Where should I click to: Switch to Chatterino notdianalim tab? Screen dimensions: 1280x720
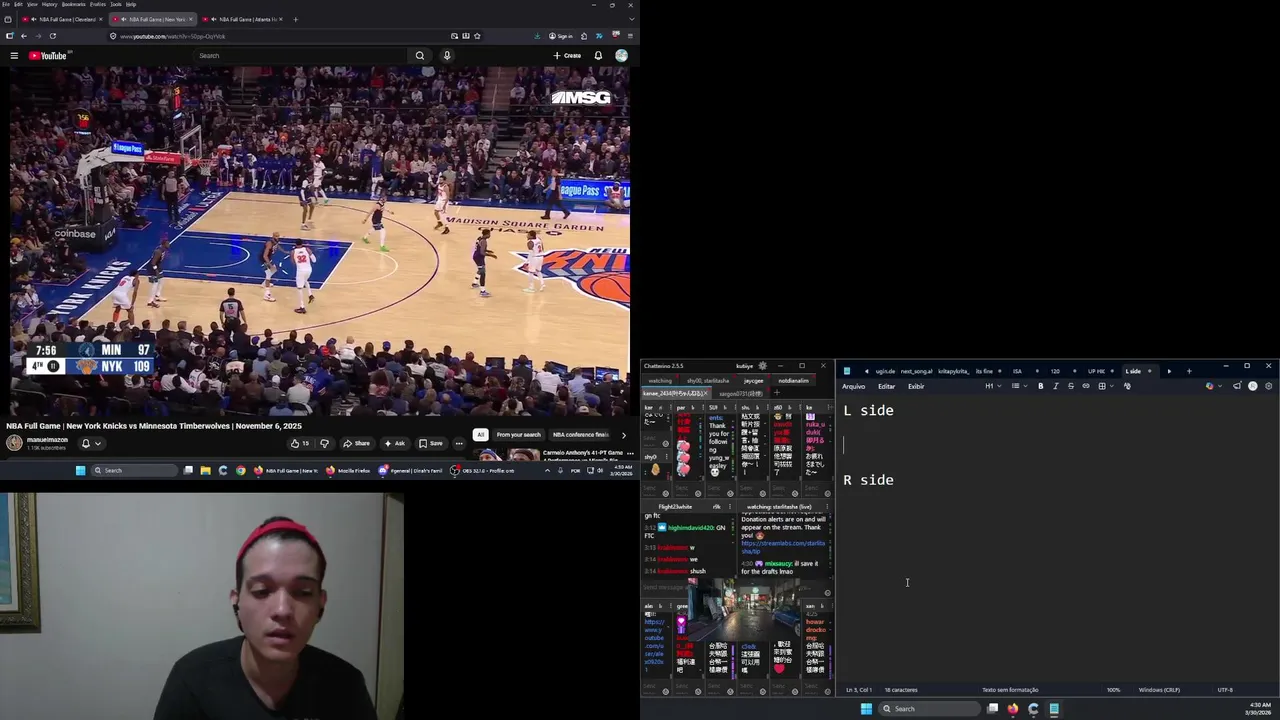[x=794, y=381]
